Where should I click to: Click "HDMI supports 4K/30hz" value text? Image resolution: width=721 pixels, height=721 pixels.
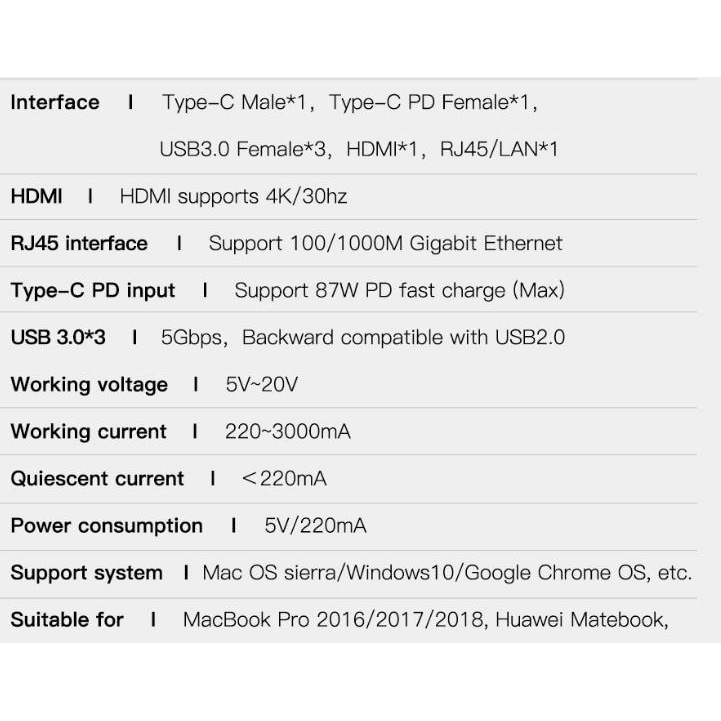(x=233, y=196)
